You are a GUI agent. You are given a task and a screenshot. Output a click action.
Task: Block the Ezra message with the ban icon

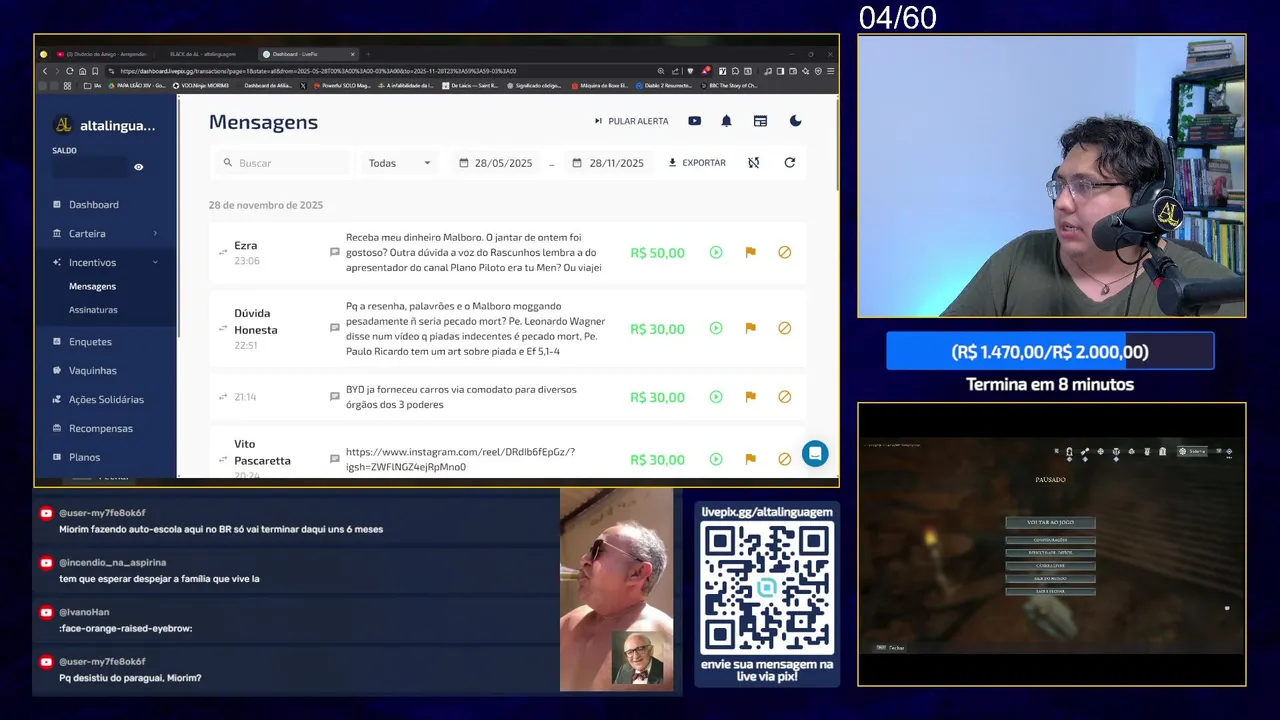[784, 253]
